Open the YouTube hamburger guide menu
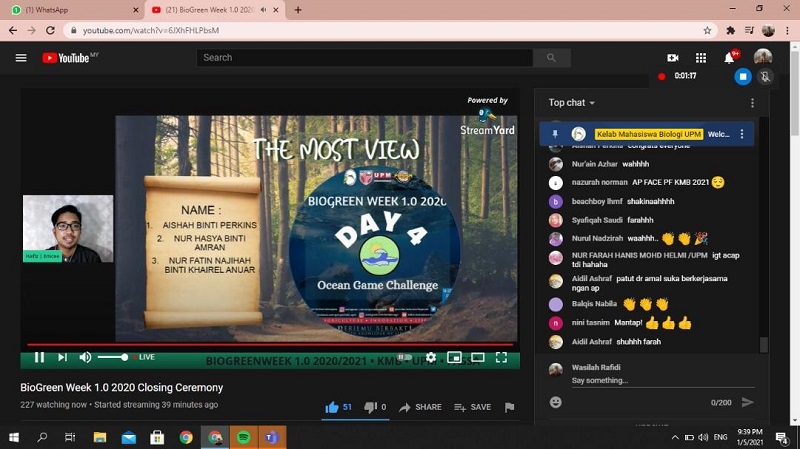Screen dimensions: 800x449 click(21, 58)
